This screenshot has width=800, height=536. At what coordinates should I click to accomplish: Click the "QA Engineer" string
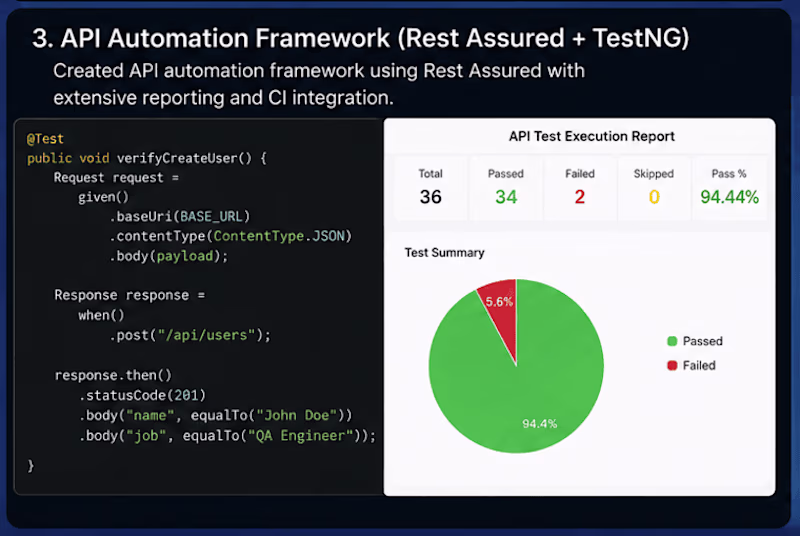(301, 436)
